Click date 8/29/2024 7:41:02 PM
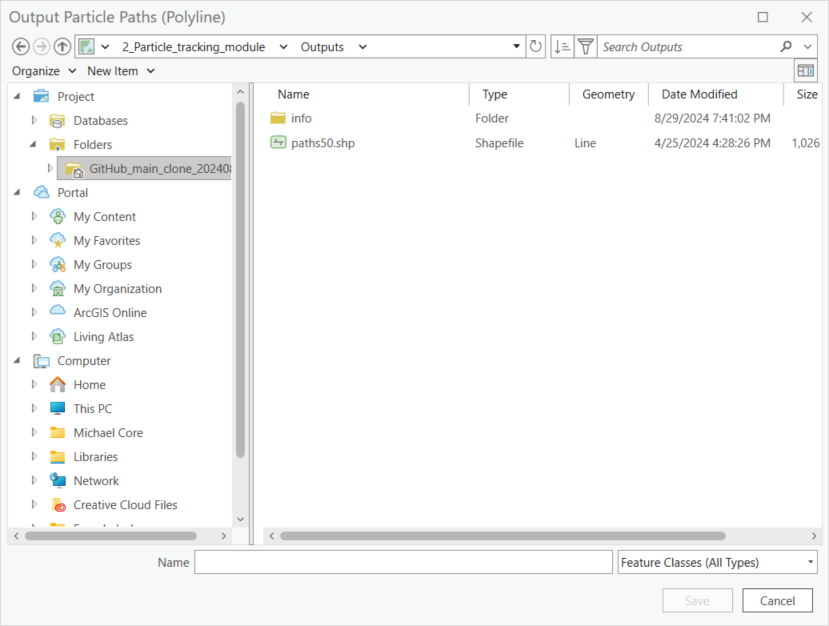829x626 pixels. (x=712, y=118)
